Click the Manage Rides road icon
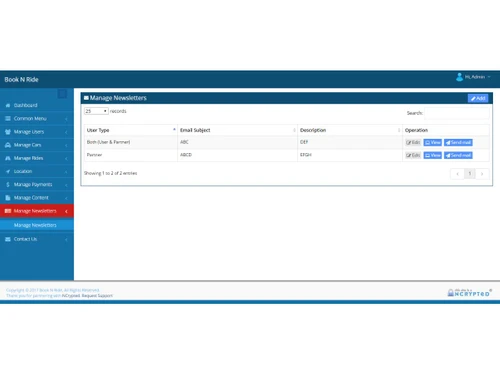 pyautogui.click(x=8, y=158)
